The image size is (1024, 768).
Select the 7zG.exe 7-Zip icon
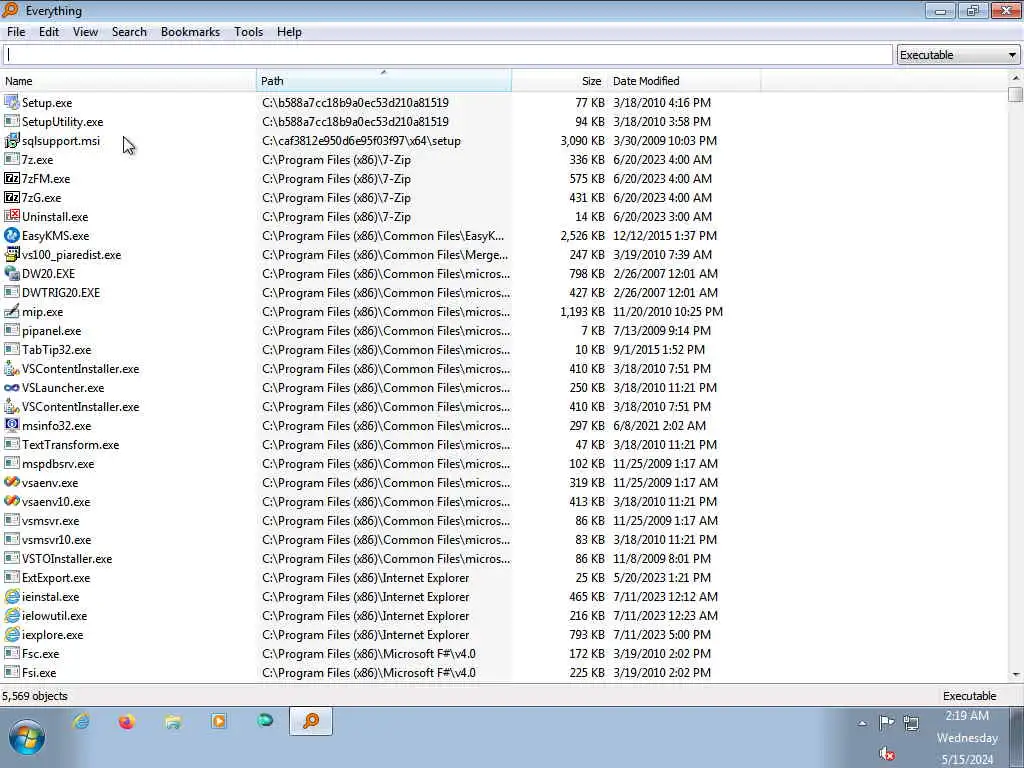12,197
